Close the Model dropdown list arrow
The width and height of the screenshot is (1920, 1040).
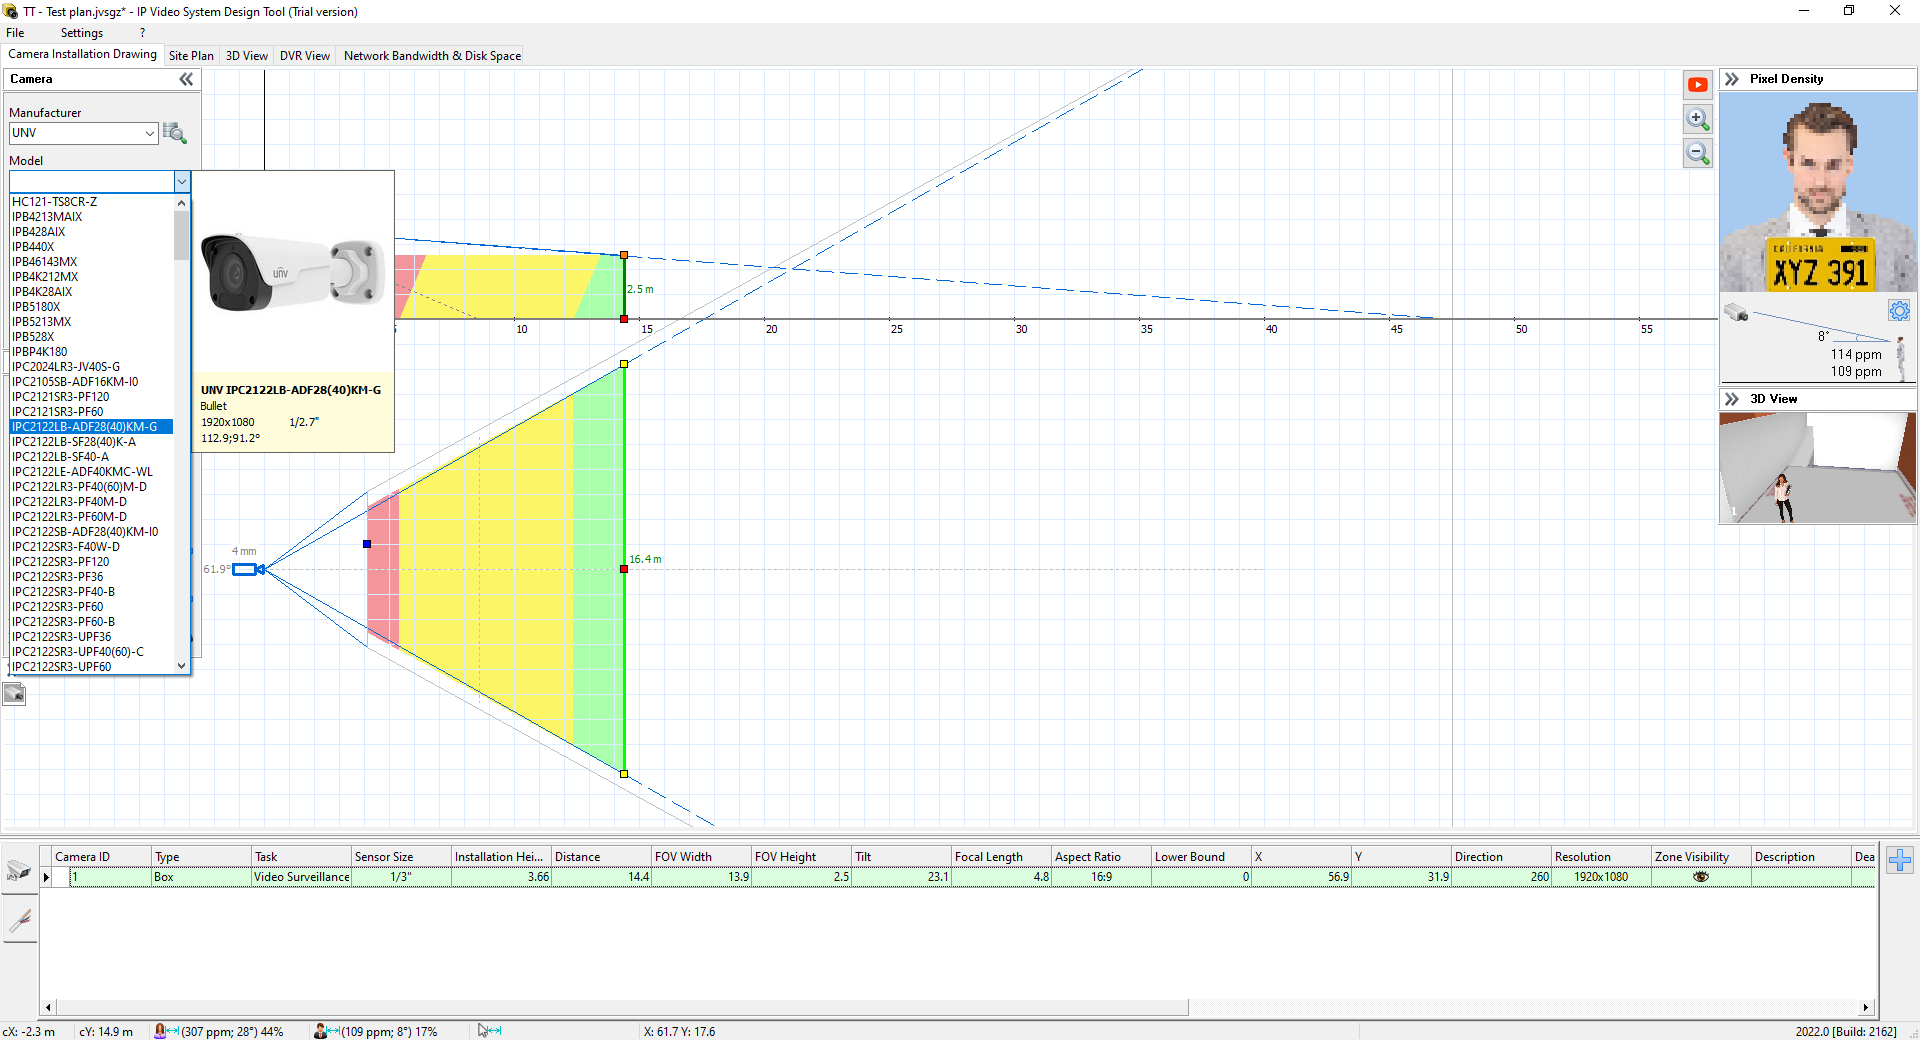coord(182,181)
